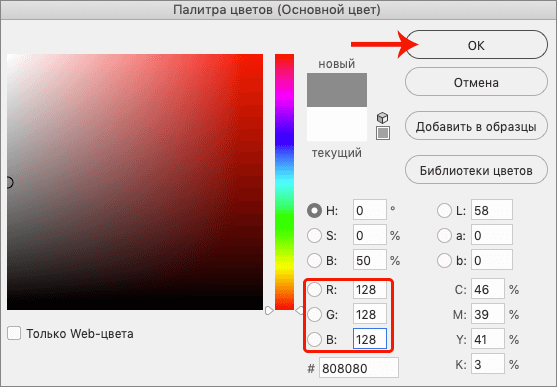The image size is (557, 387).
Task: Click the K black field showing 3
Action: 488,364
